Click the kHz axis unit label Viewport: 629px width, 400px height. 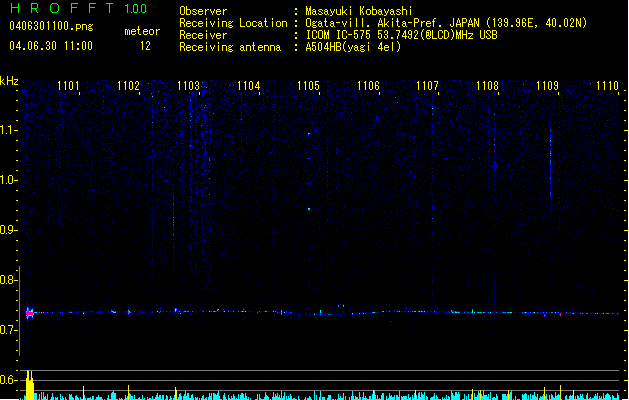pos(9,81)
